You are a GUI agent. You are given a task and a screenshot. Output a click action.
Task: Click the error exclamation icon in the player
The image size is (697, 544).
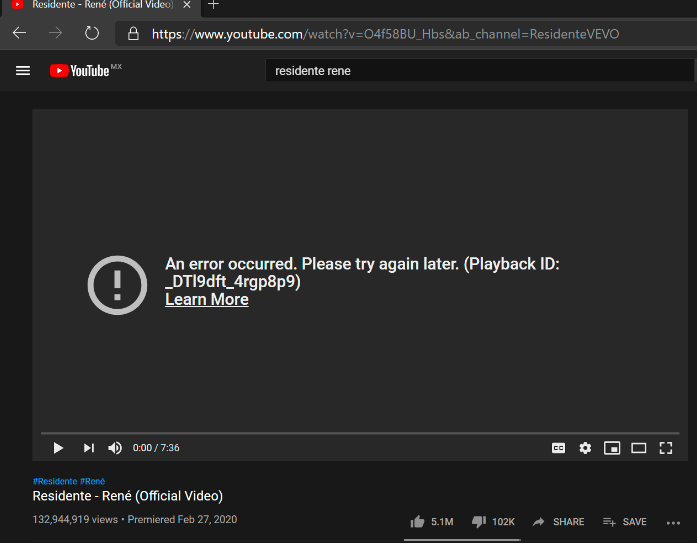pyautogui.click(x=117, y=285)
